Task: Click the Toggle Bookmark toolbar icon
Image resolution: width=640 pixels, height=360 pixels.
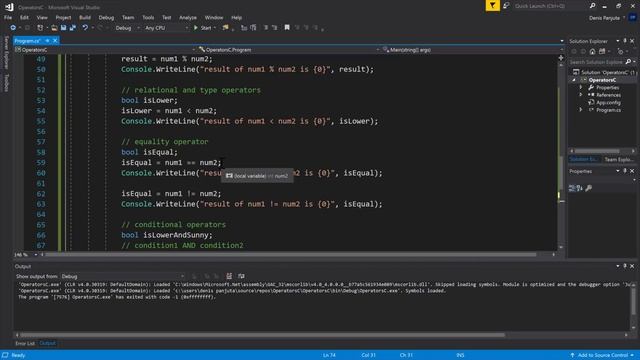Action: 287,28
